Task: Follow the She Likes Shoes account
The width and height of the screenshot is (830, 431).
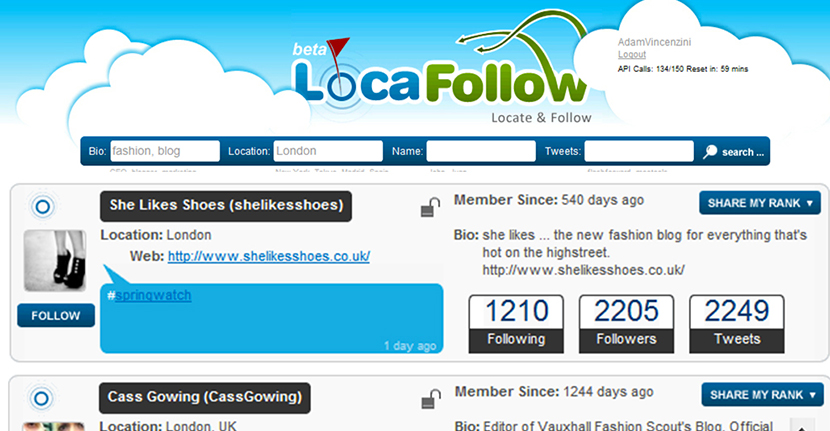Action: (56, 316)
